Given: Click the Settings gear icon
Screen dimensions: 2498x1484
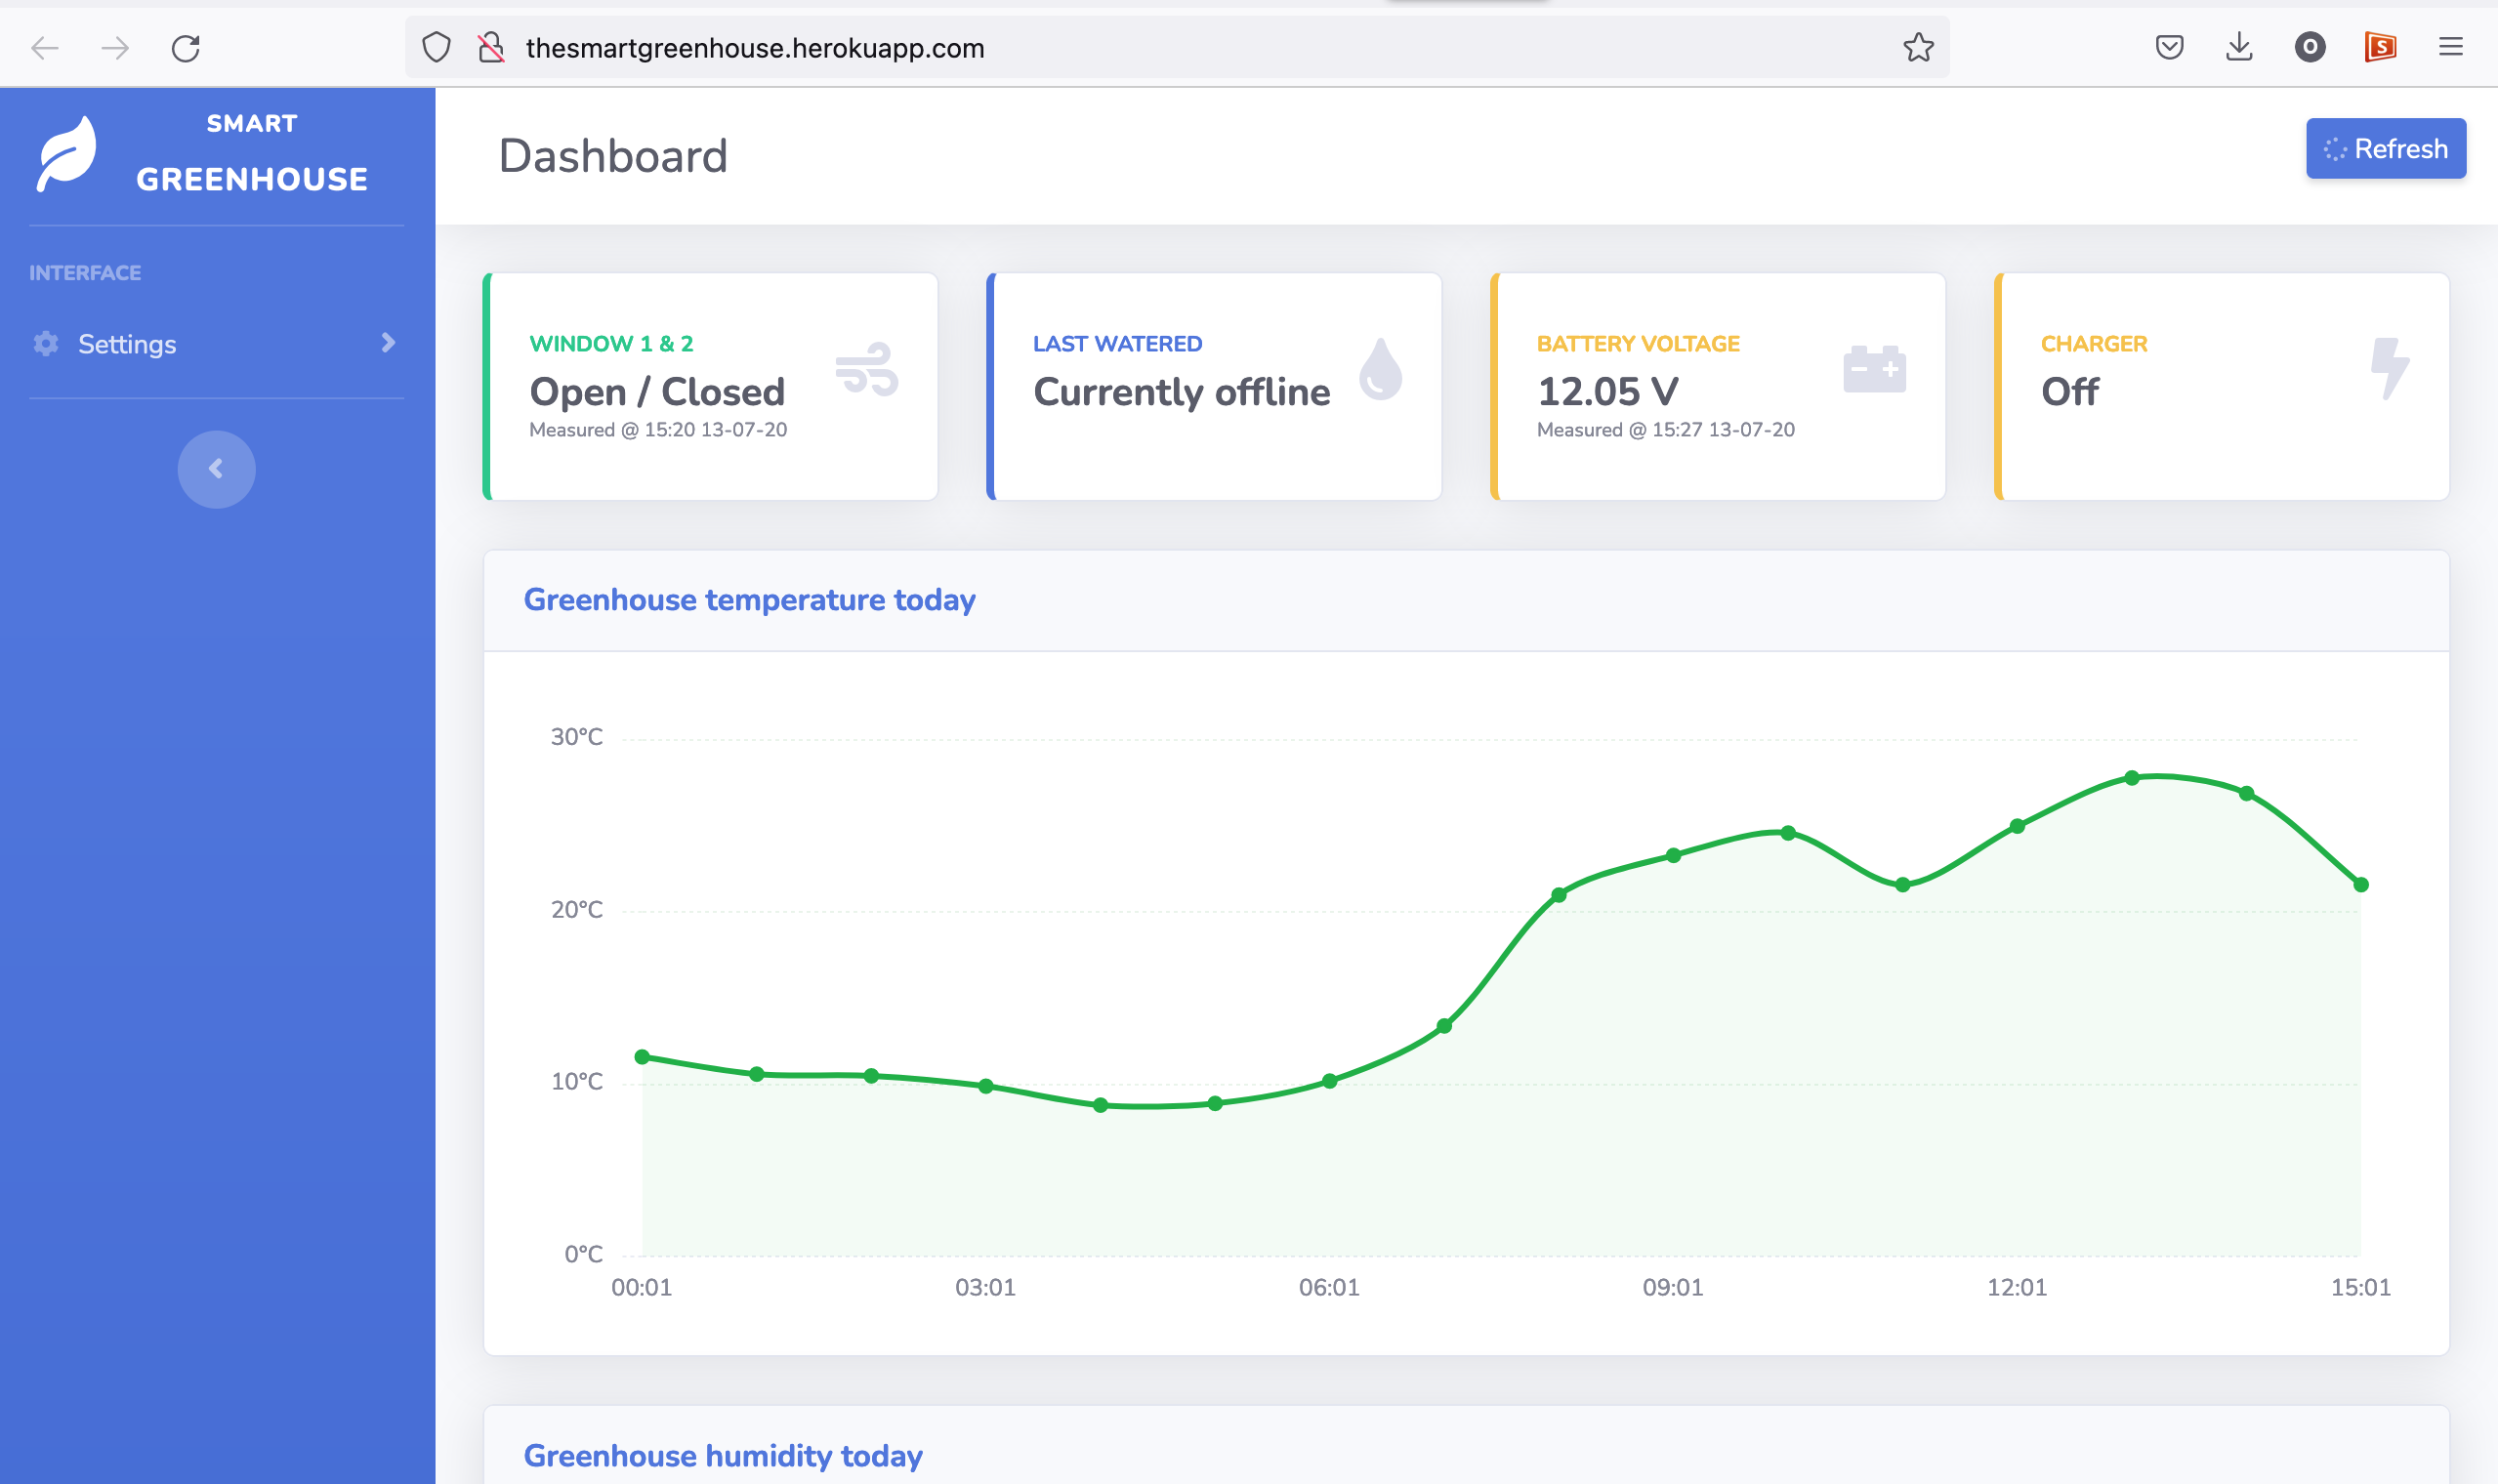Looking at the screenshot, I should [45, 344].
